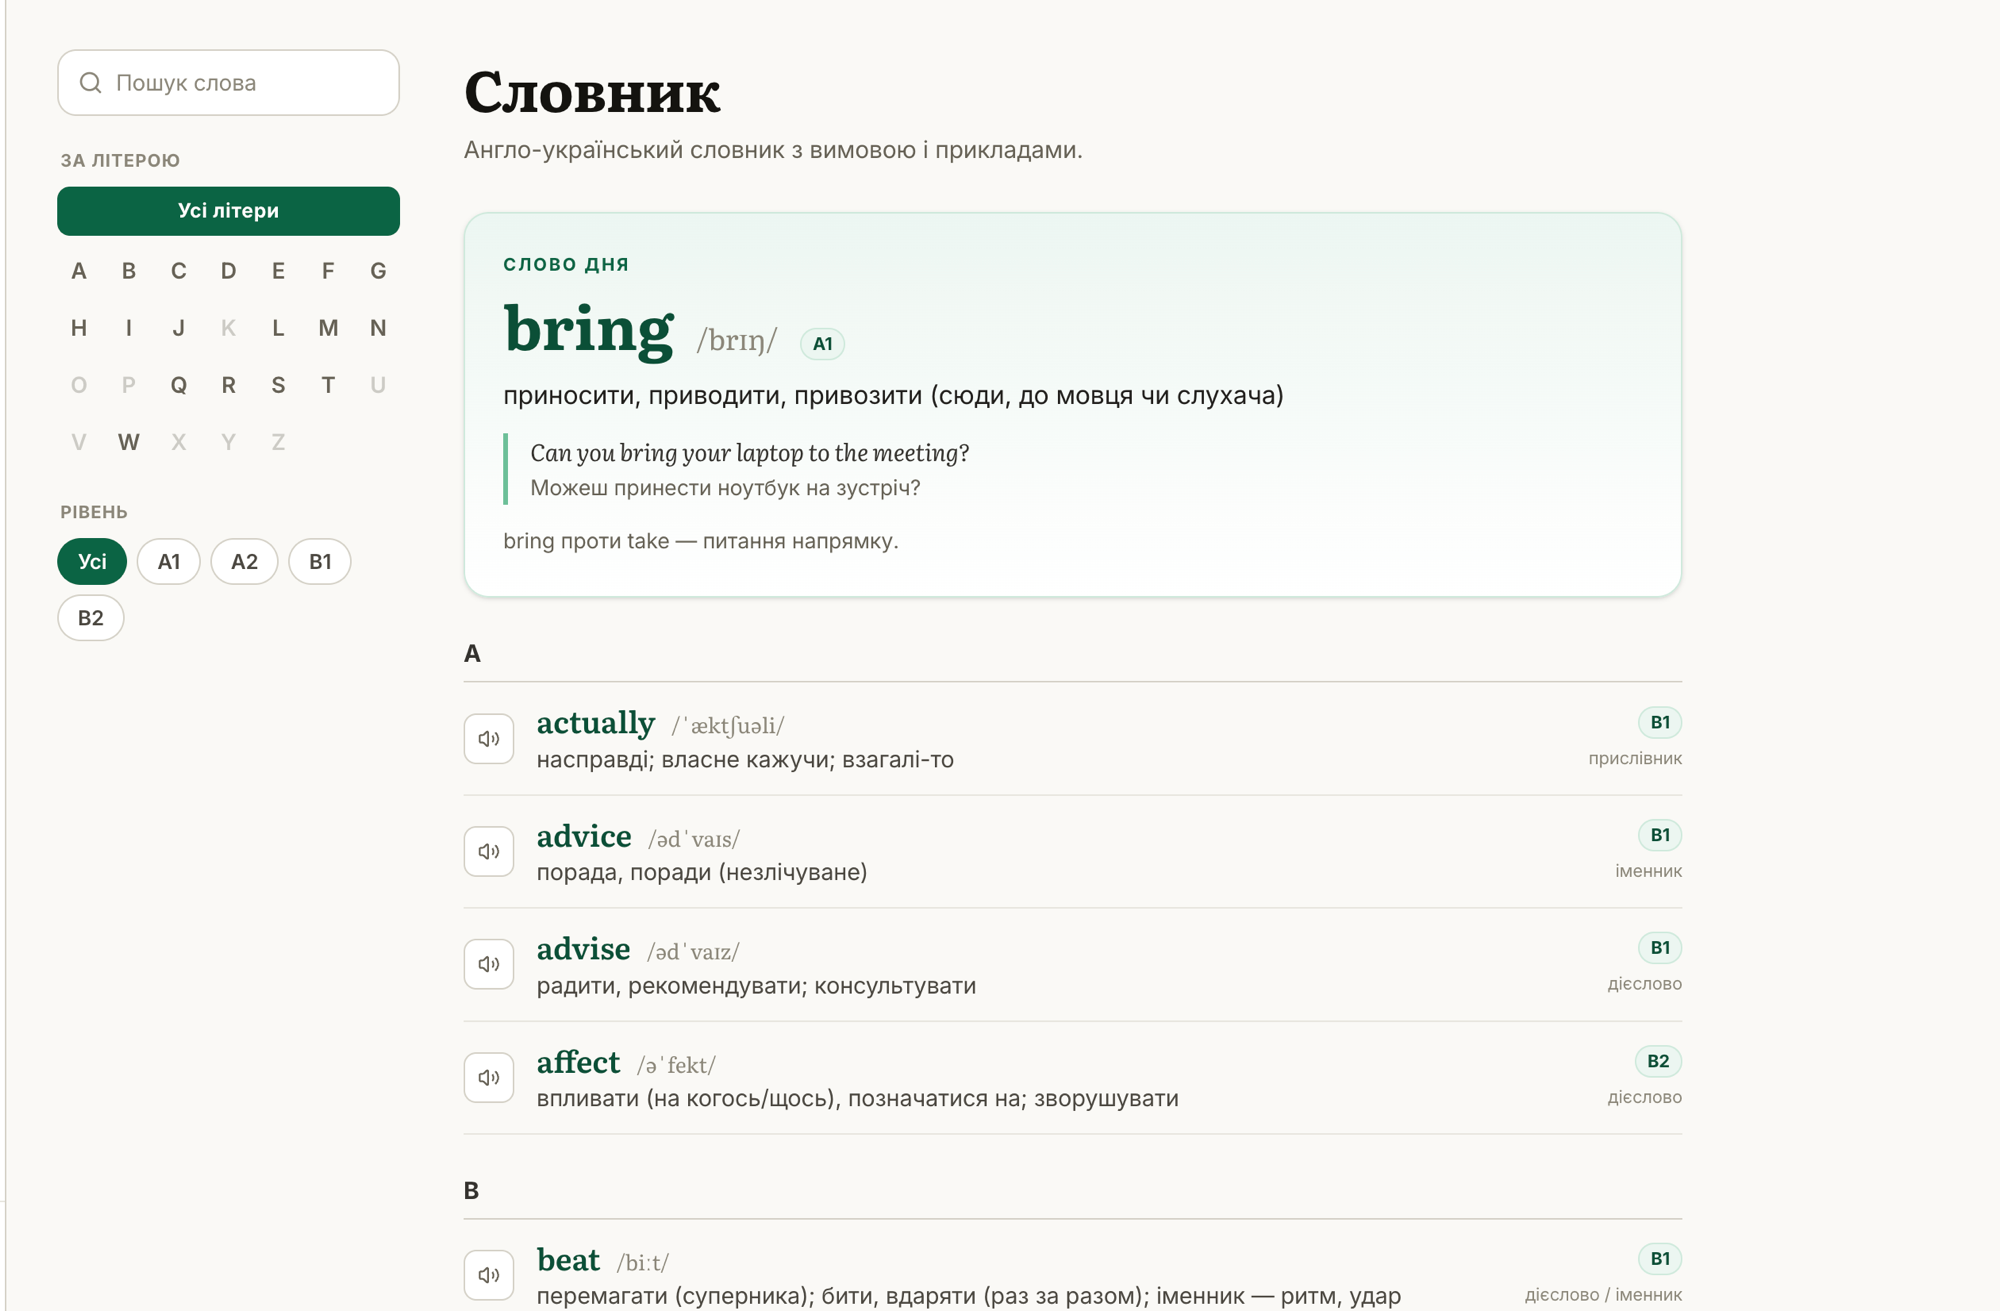Focus the 'Пошук слова' search field
Image resolution: width=2000 pixels, height=1311 pixels.
229,83
